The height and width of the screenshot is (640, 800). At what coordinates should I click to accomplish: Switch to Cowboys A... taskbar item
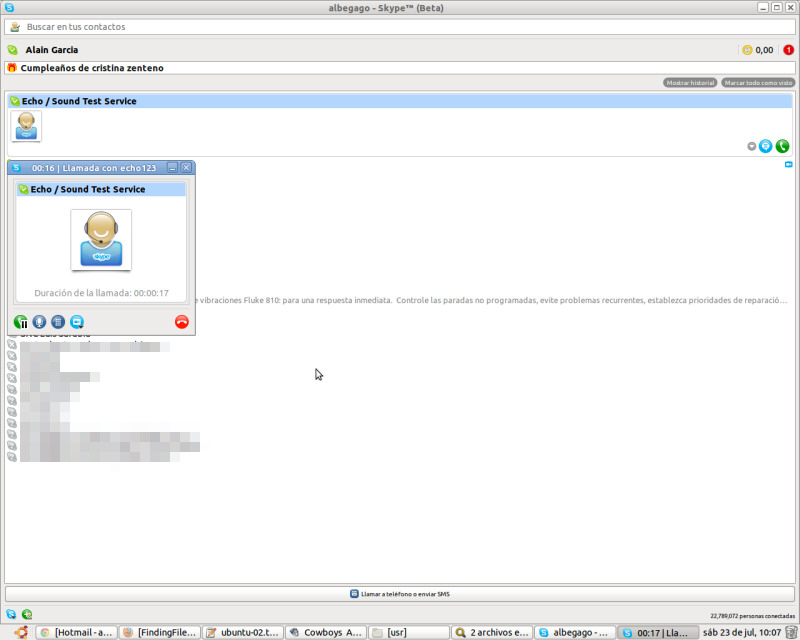[326, 632]
